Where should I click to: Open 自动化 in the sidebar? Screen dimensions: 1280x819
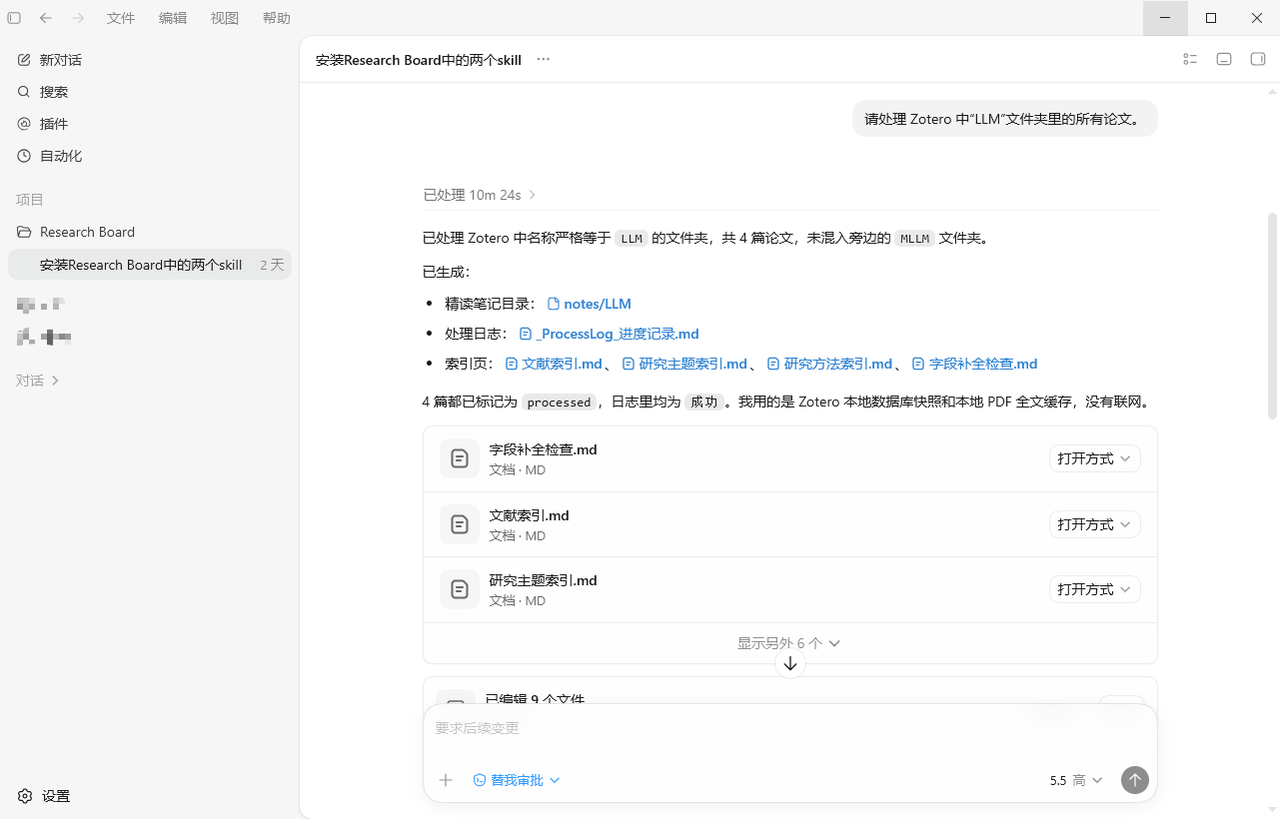point(150,156)
